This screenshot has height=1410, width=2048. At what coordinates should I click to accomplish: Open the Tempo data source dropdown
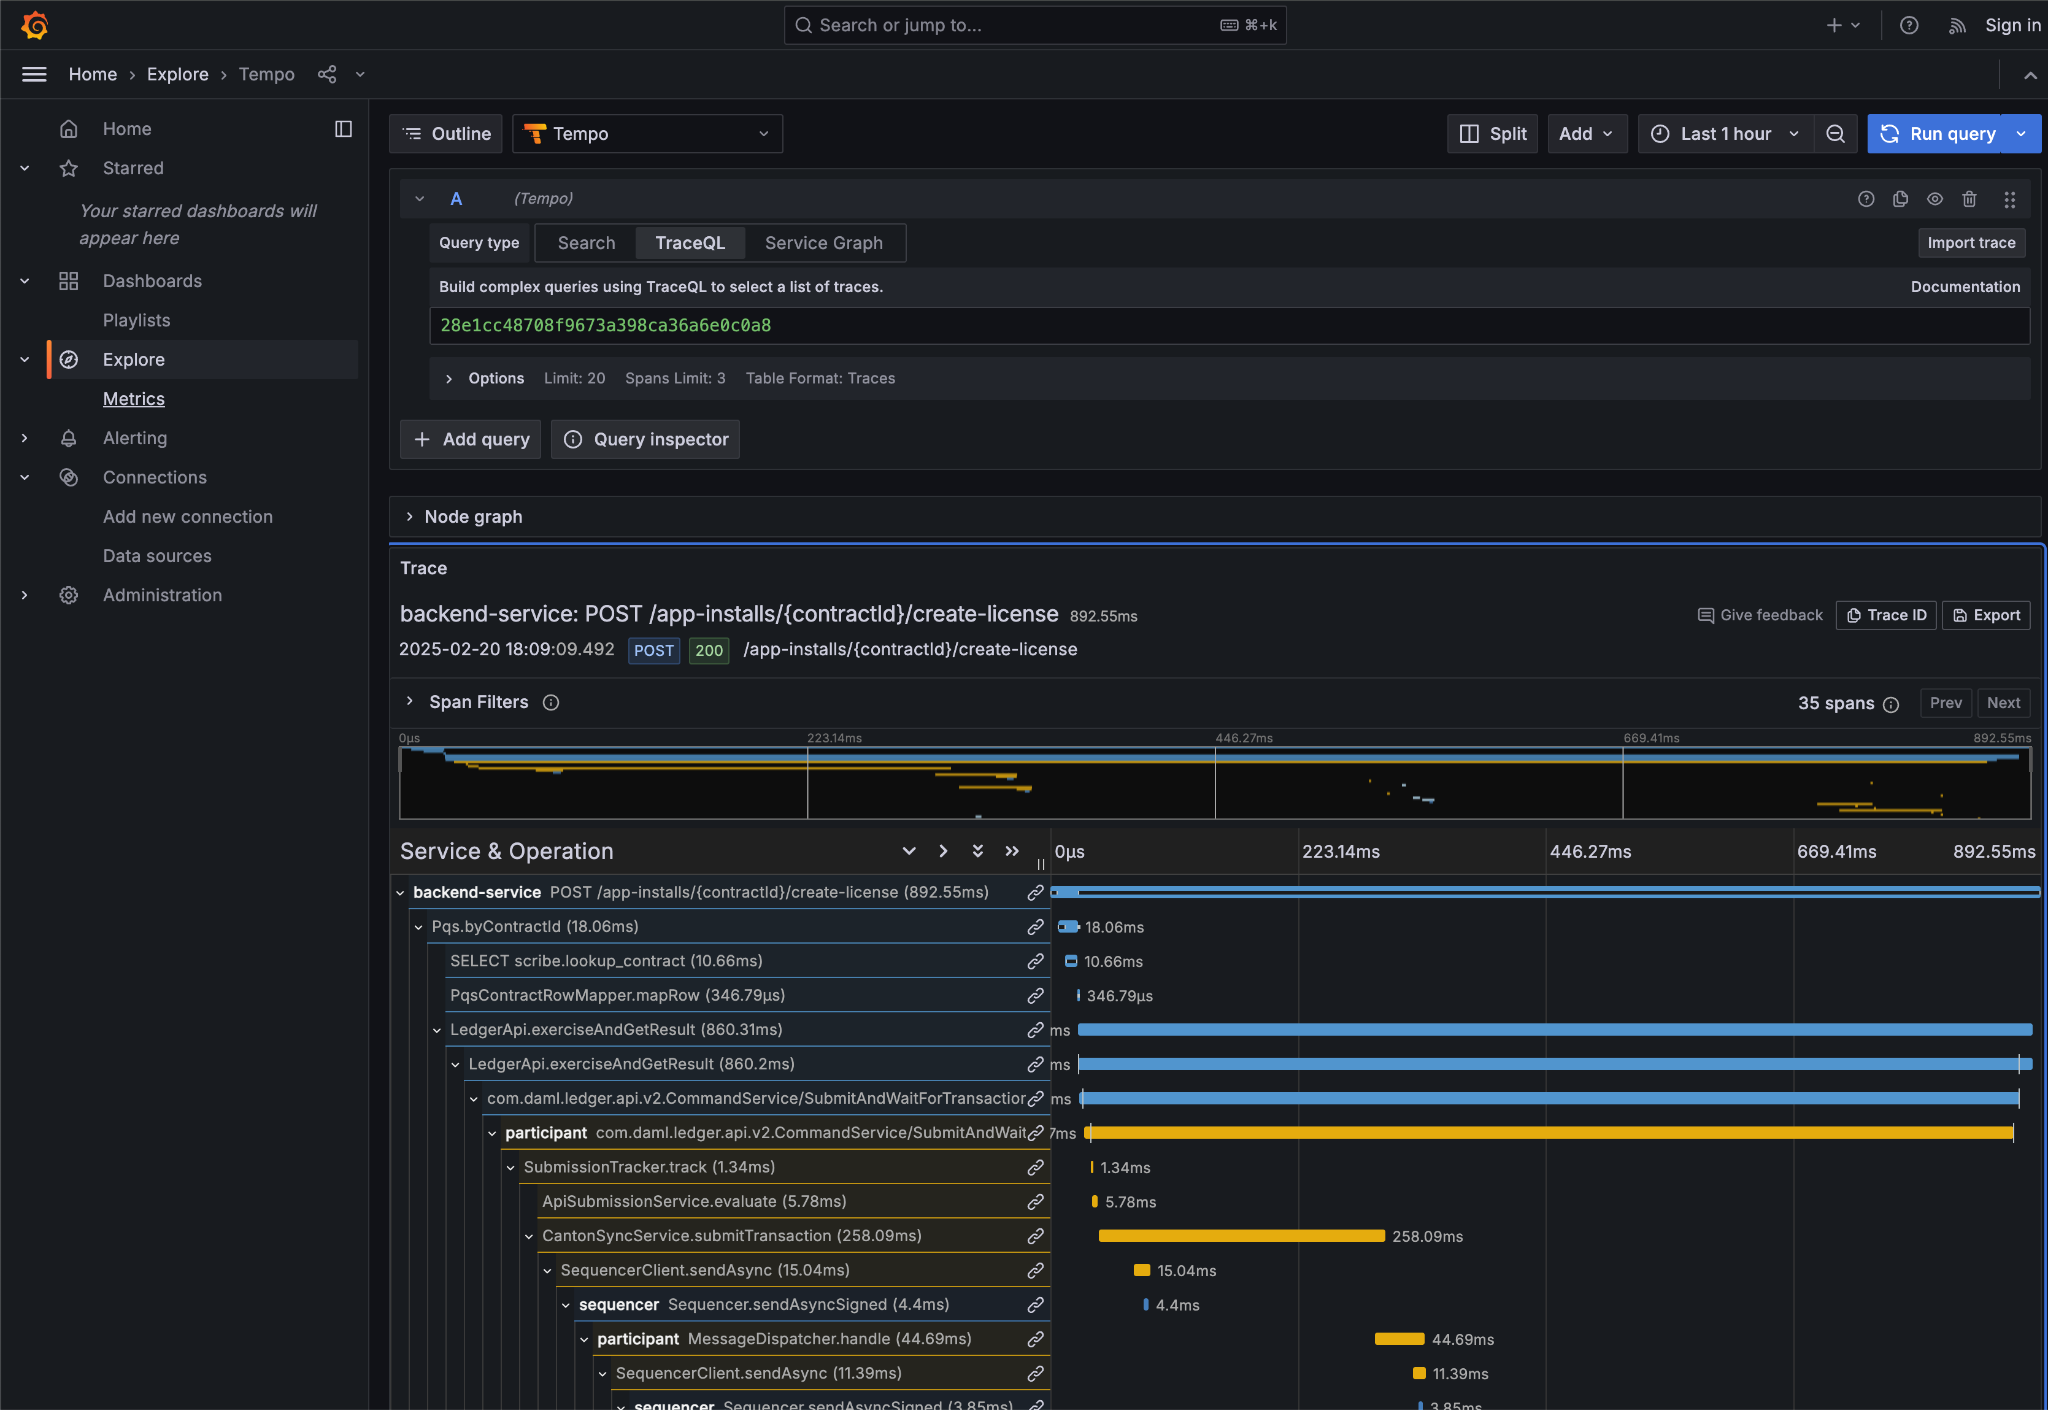[647, 134]
